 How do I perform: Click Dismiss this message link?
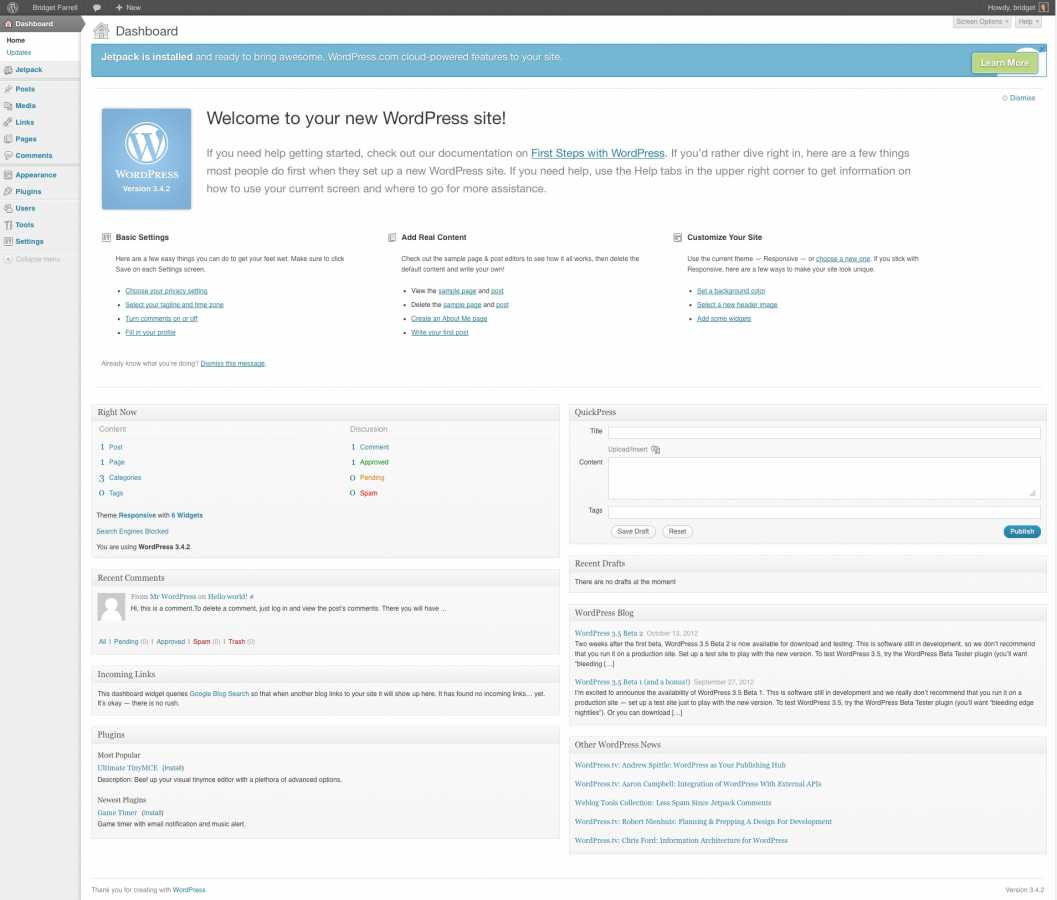(233, 363)
